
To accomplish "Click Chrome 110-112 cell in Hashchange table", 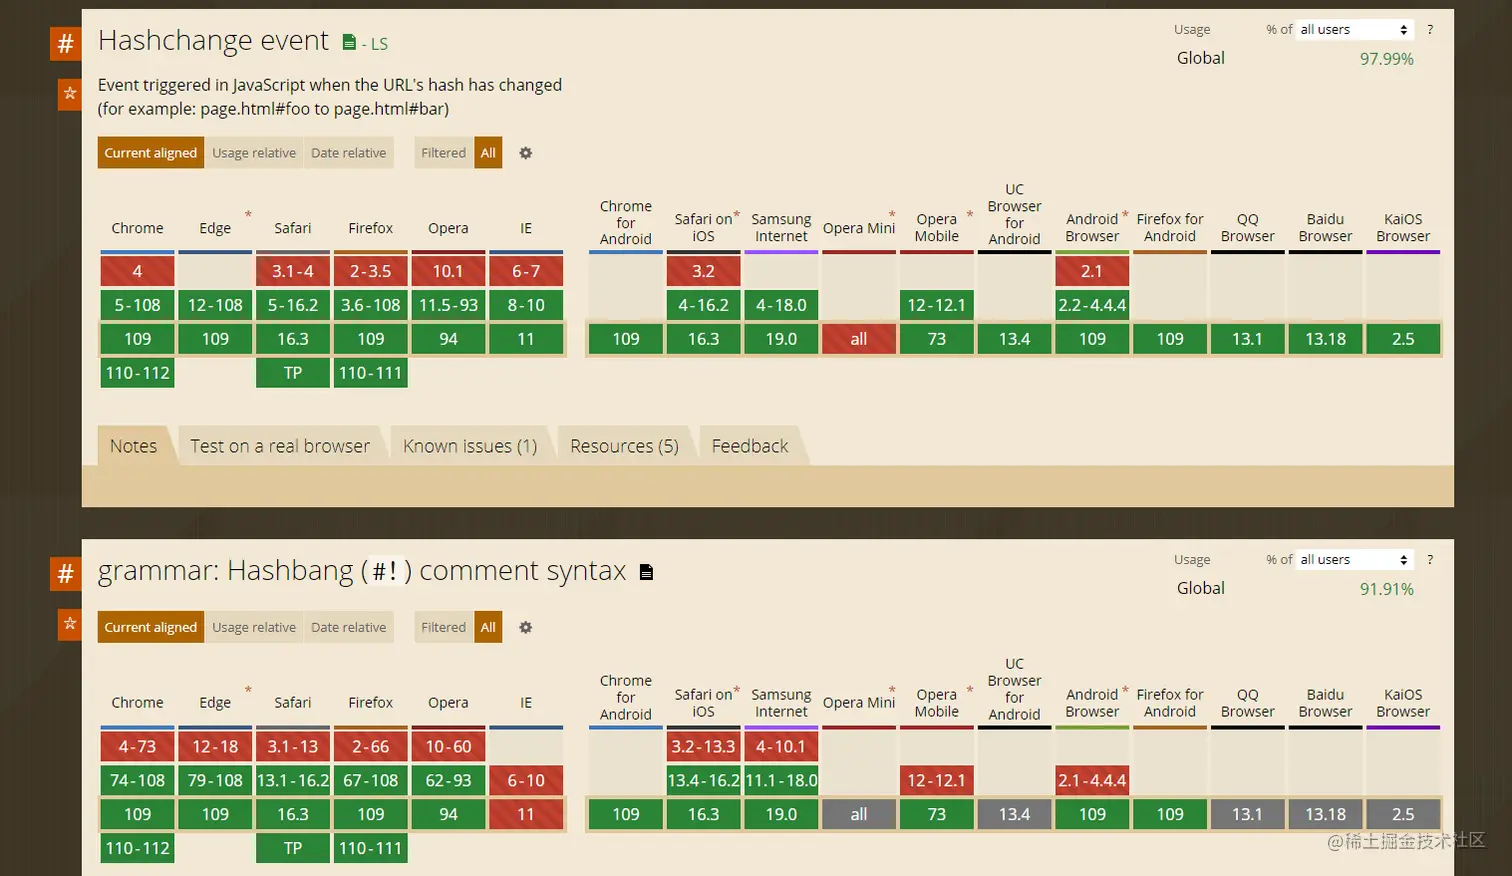I will [x=137, y=373].
